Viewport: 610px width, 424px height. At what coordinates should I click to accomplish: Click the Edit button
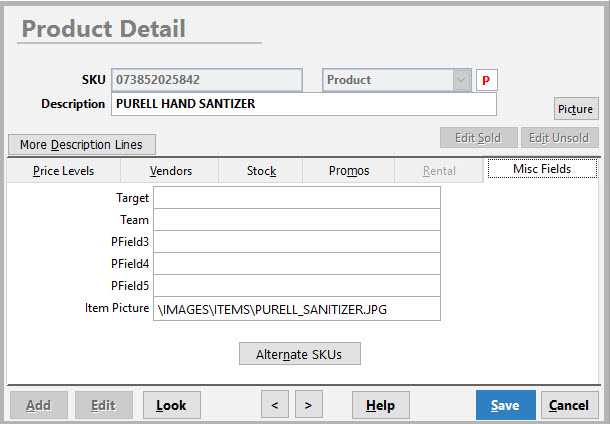point(103,405)
